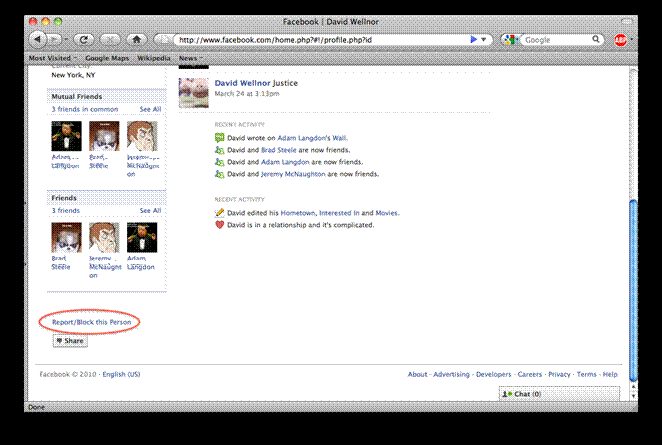
Task: Open the Google Maps bookmark
Action: click(107, 58)
